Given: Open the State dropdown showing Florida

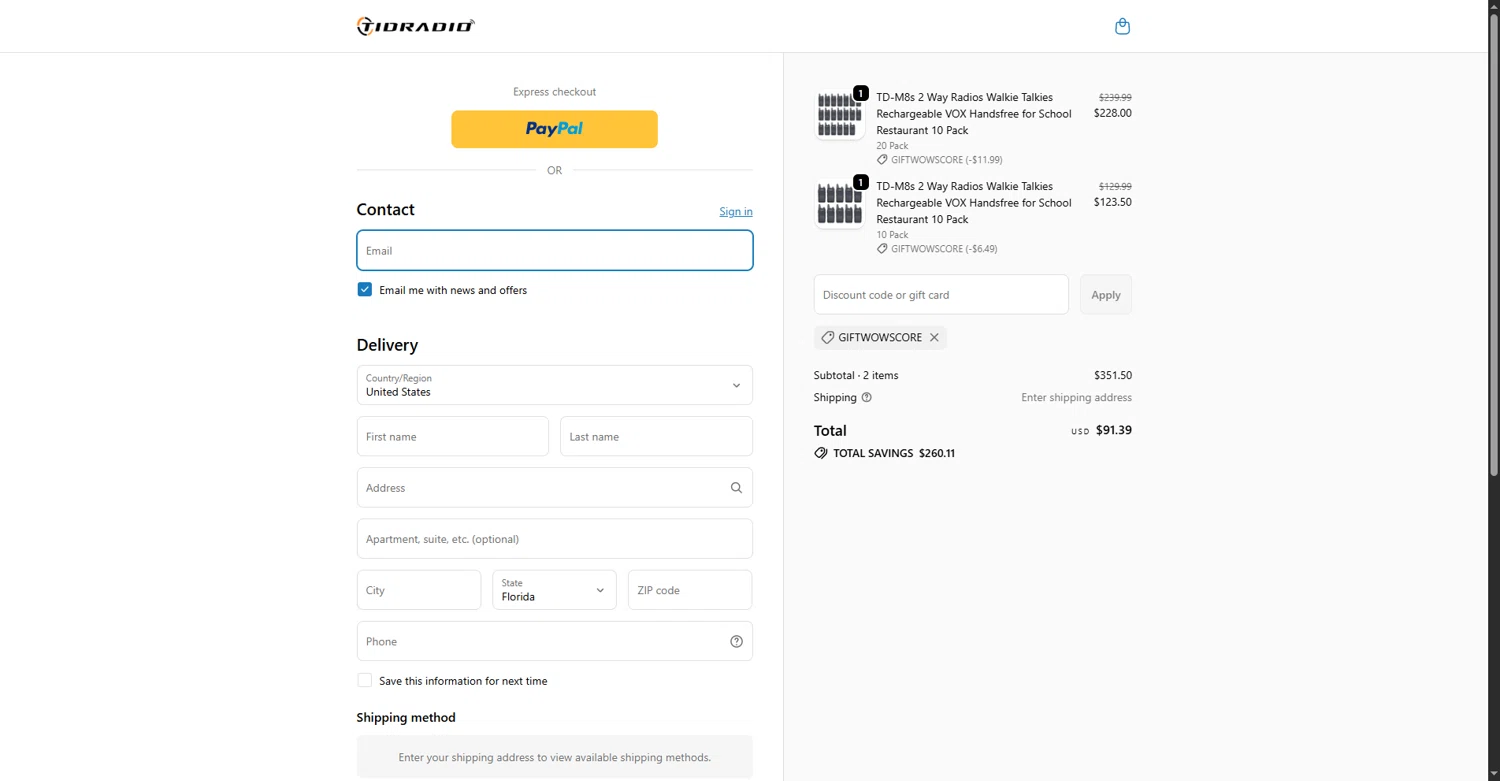Looking at the screenshot, I should click(554, 590).
